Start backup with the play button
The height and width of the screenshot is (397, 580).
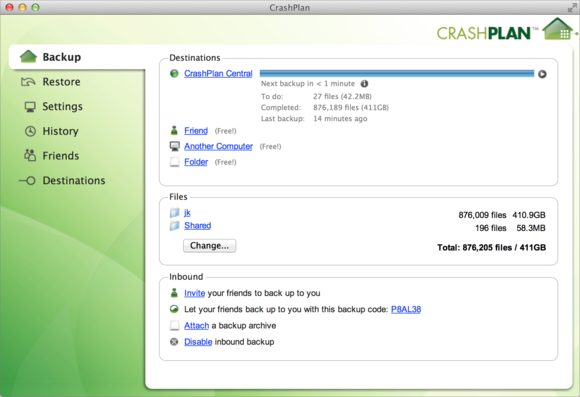tap(542, 74)
